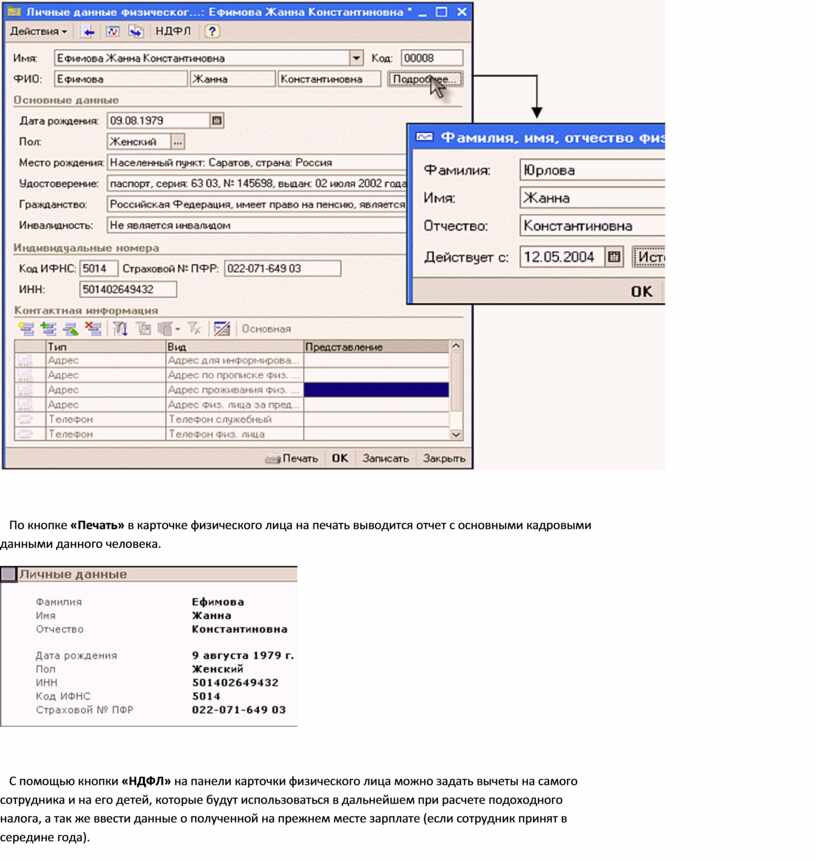Viewport: 816px width, 861px height.
Task: Click the Инвалидность field
Action: (257, 225)
